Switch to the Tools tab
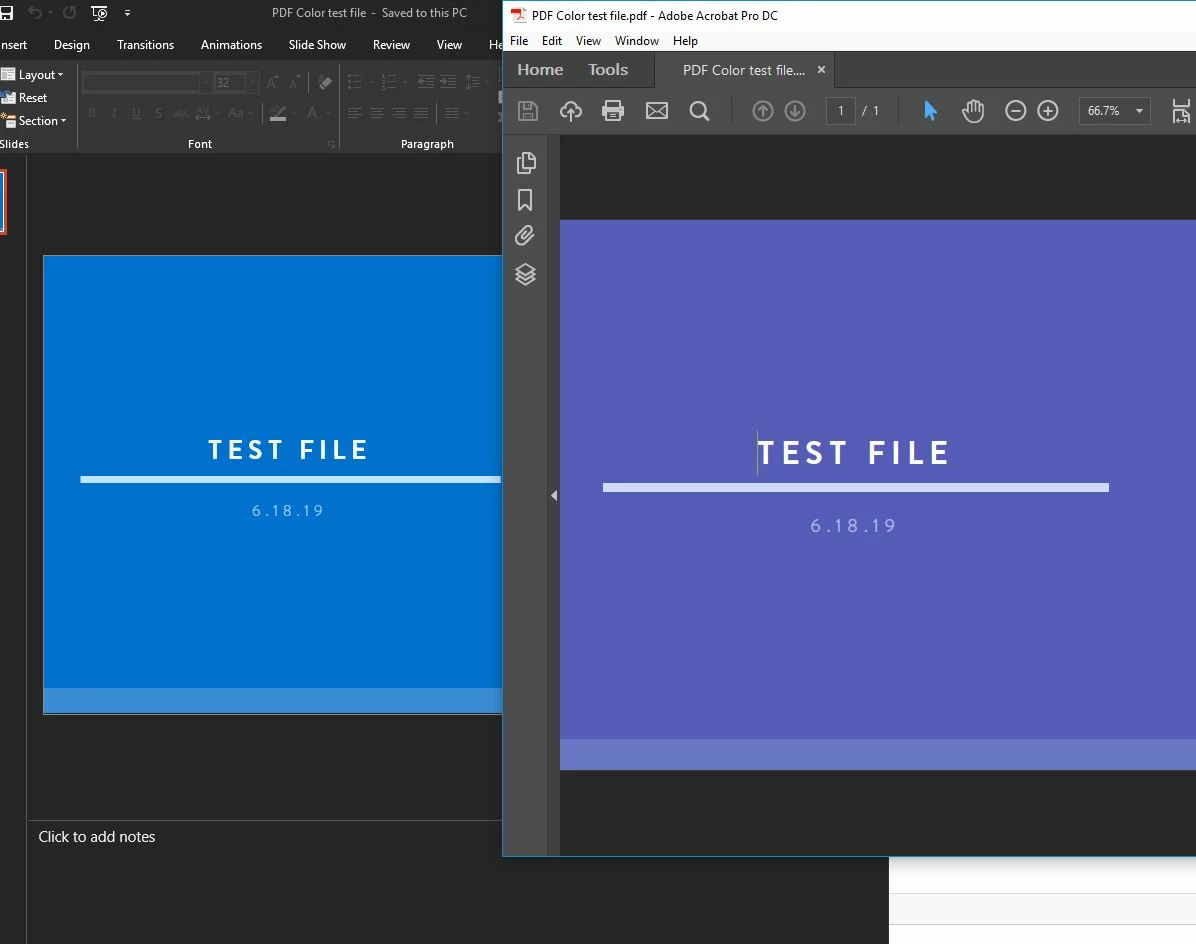1196x944 pixels. pyautogui.click(x=608, y=69)
